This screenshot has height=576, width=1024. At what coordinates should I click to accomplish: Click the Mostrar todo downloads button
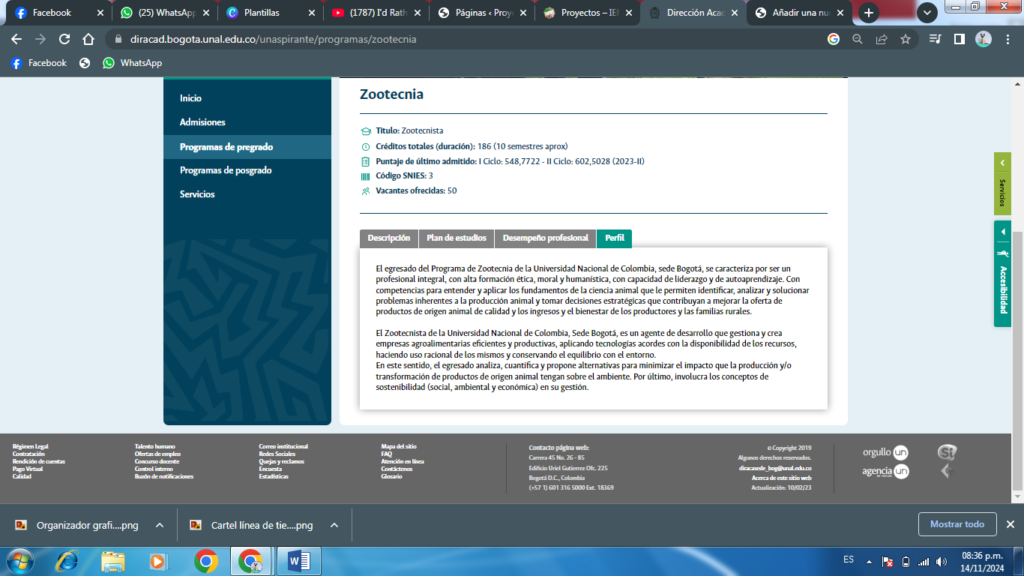point(956,524)
